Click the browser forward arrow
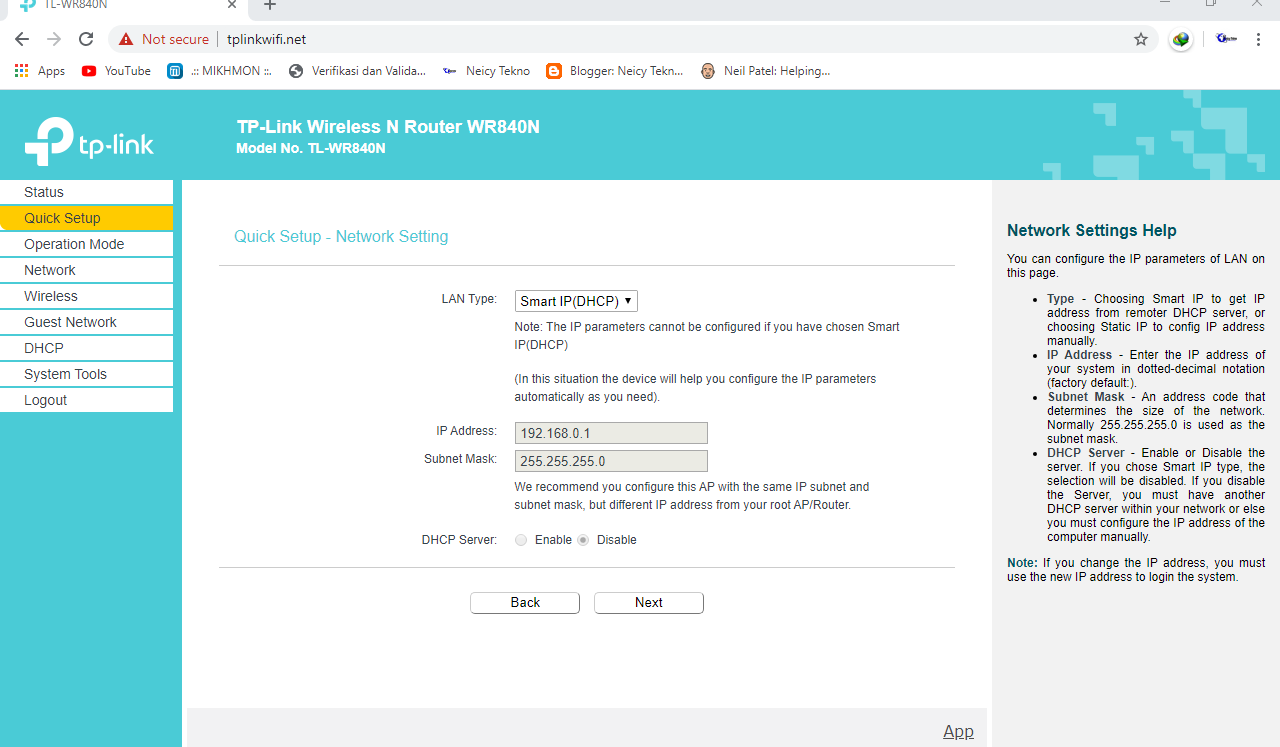 tap(54, 39)
